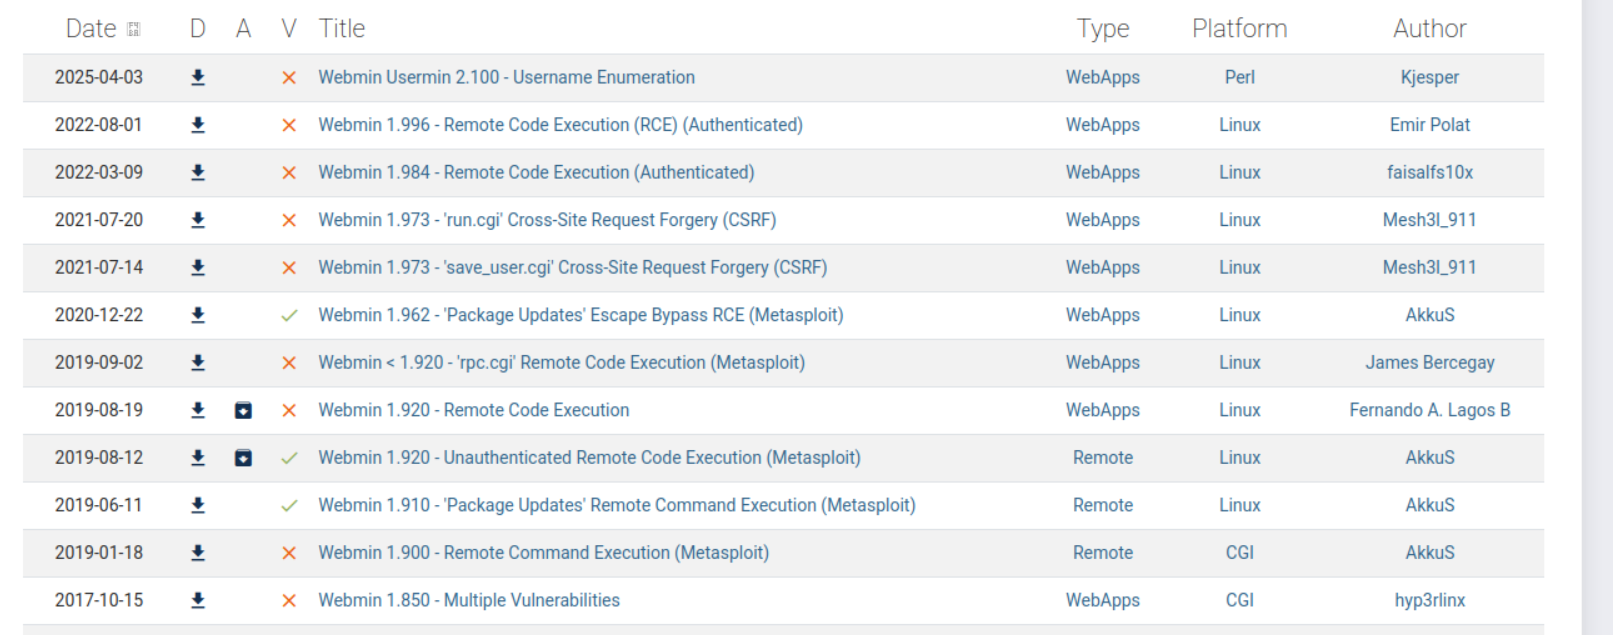The width and height of the screenshot is (1613, 635).
Task: Click unverified X mark on Webmin 1.850 row
Action: click(x=289, y=600)
